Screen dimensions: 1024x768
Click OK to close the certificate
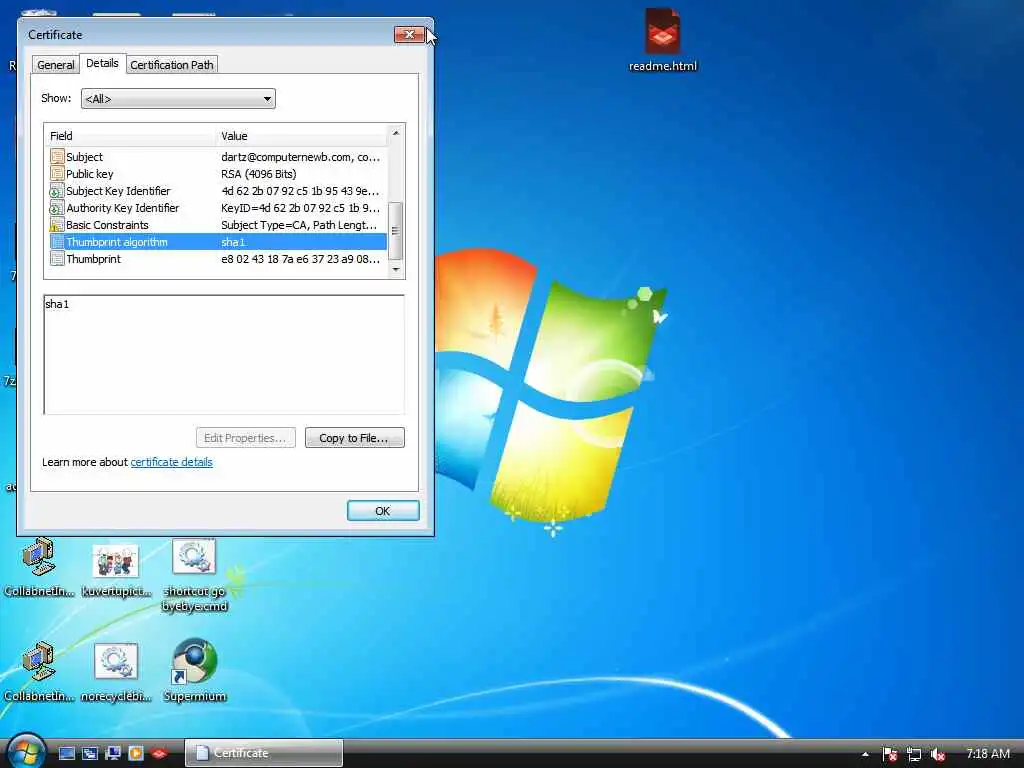coord(383,511)
